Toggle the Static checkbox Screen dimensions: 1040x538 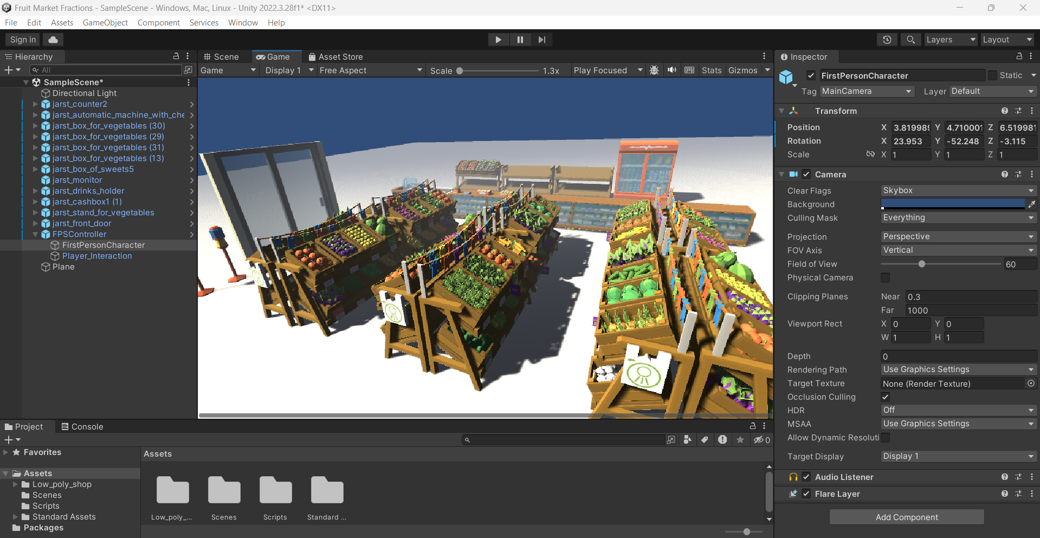[x=992, y=75]
